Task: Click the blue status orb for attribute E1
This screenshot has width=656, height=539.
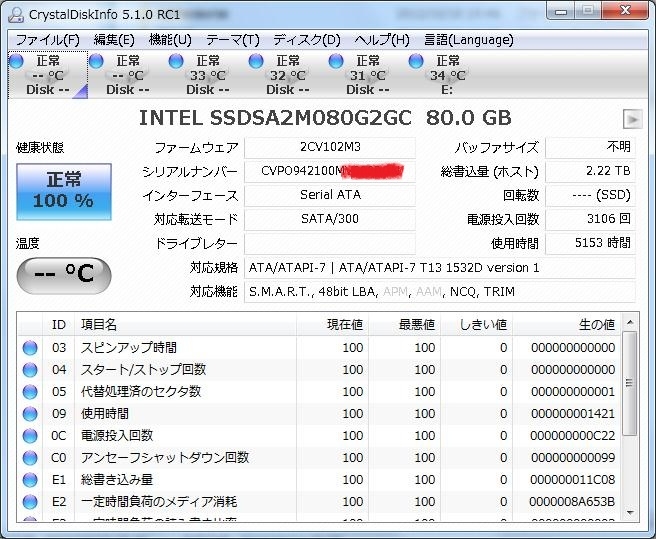Action: click(30, 480)
